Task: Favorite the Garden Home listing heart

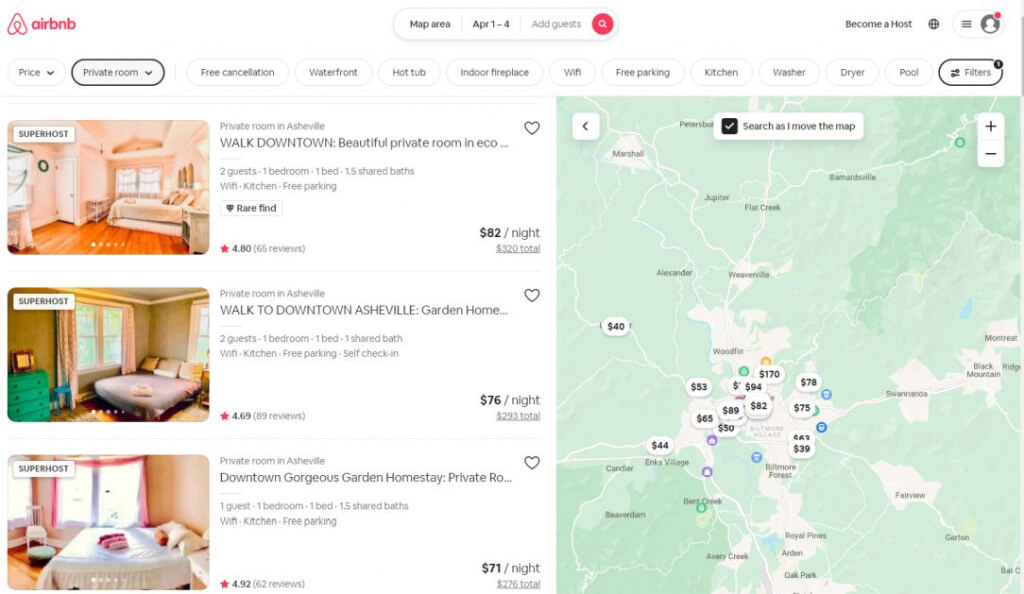Action: (x=532, y=295)
